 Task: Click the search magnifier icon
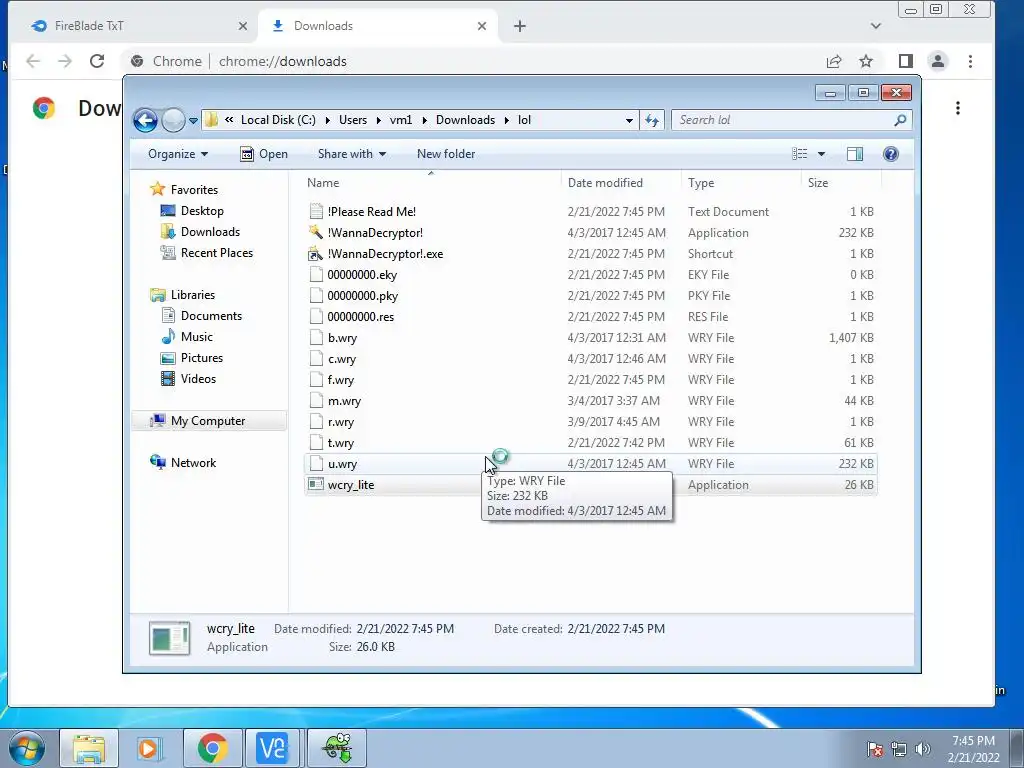[900, 120]
